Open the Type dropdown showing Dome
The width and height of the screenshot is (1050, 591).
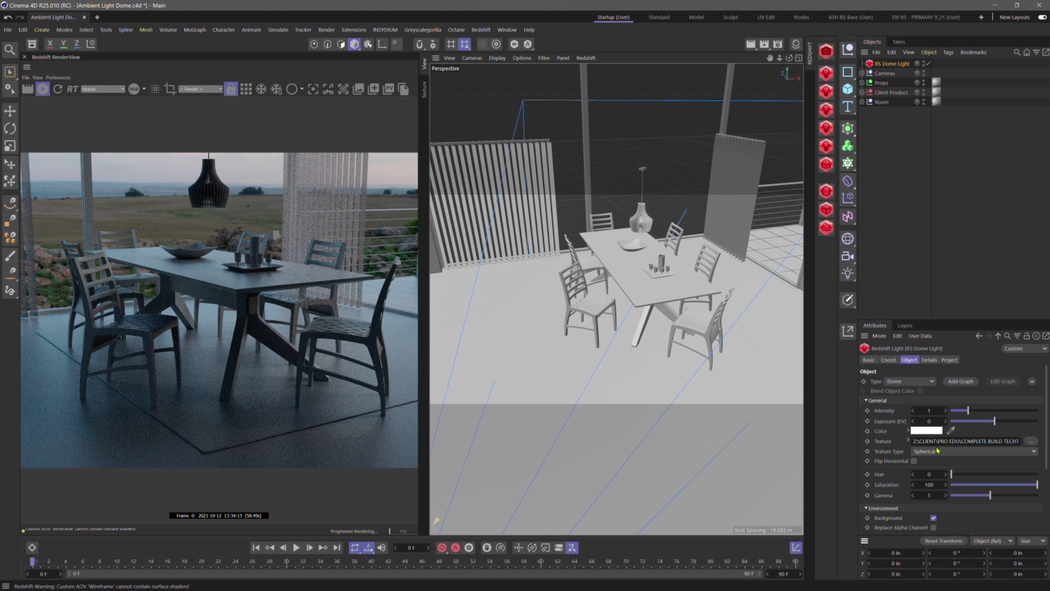point(908,381)
